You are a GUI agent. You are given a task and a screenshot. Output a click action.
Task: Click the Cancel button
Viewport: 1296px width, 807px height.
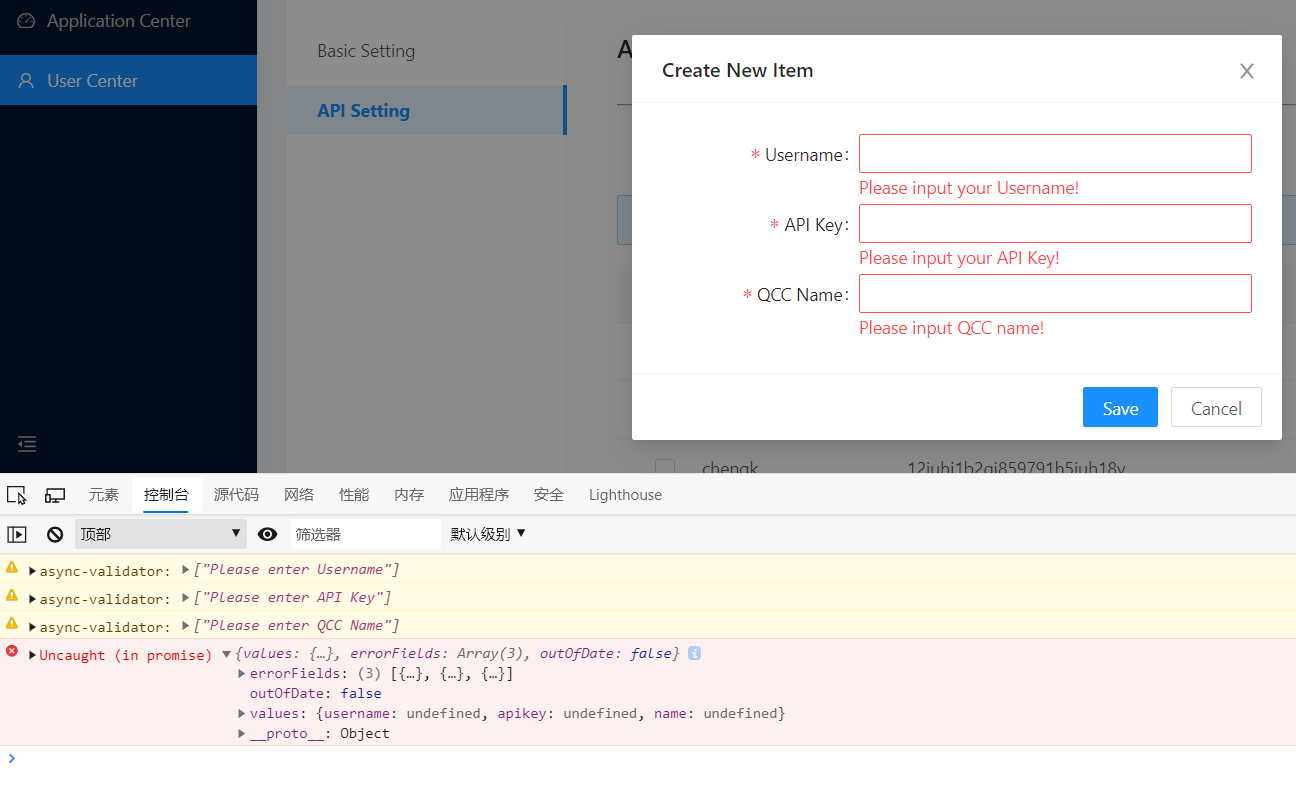pos(1215,407)
